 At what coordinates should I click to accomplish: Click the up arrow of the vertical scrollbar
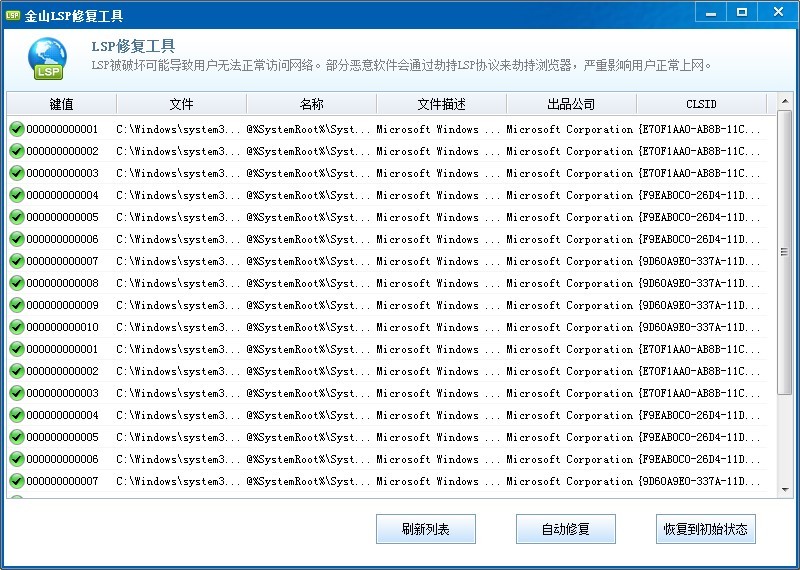(x=785, y=101)
